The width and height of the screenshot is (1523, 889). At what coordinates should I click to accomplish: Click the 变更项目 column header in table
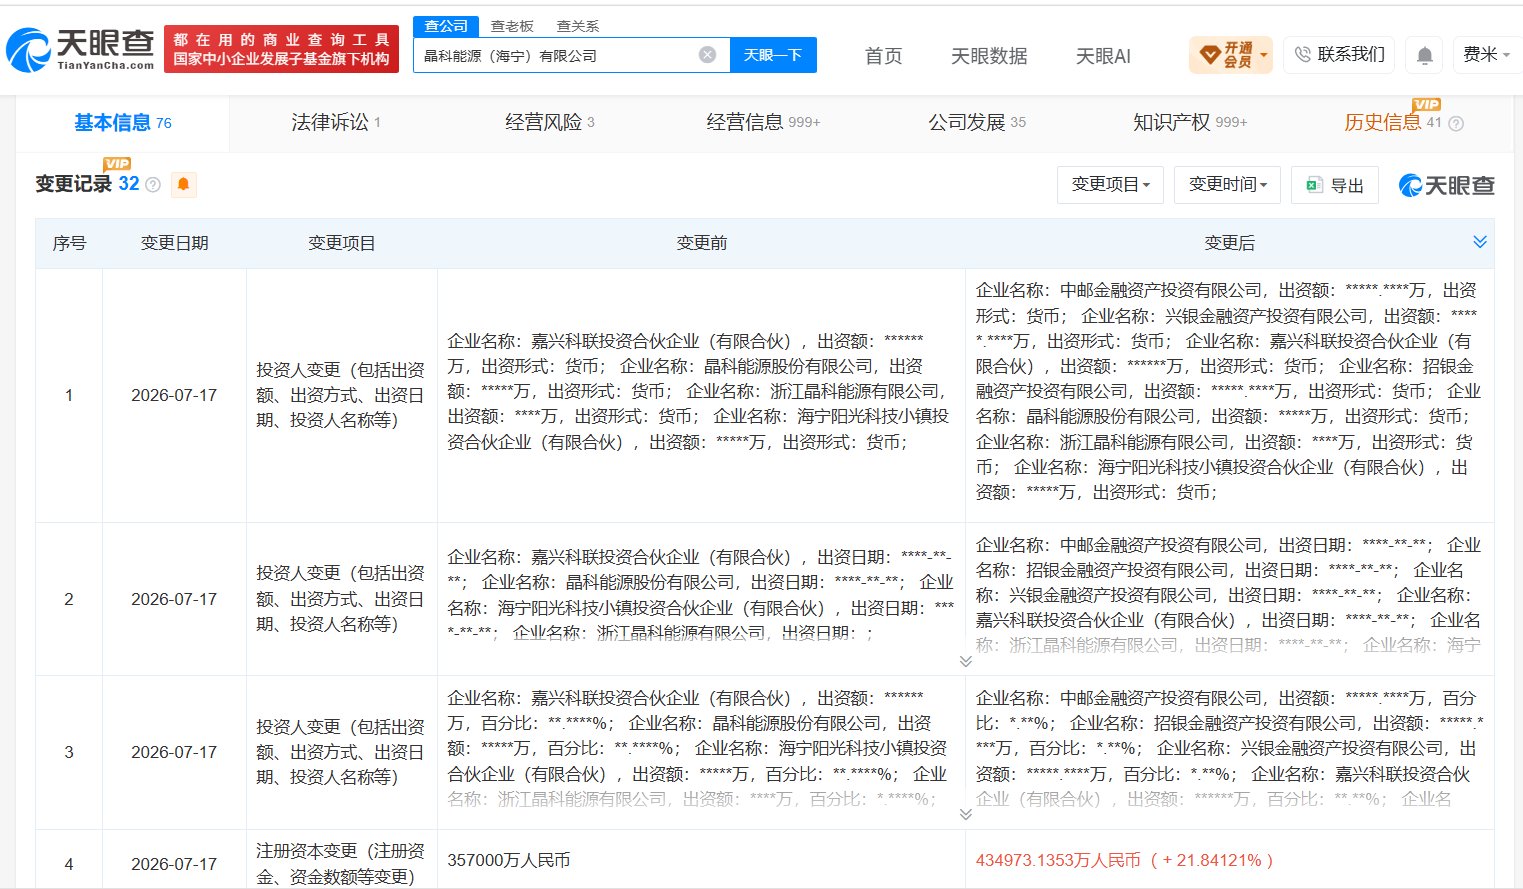(341, 243)
